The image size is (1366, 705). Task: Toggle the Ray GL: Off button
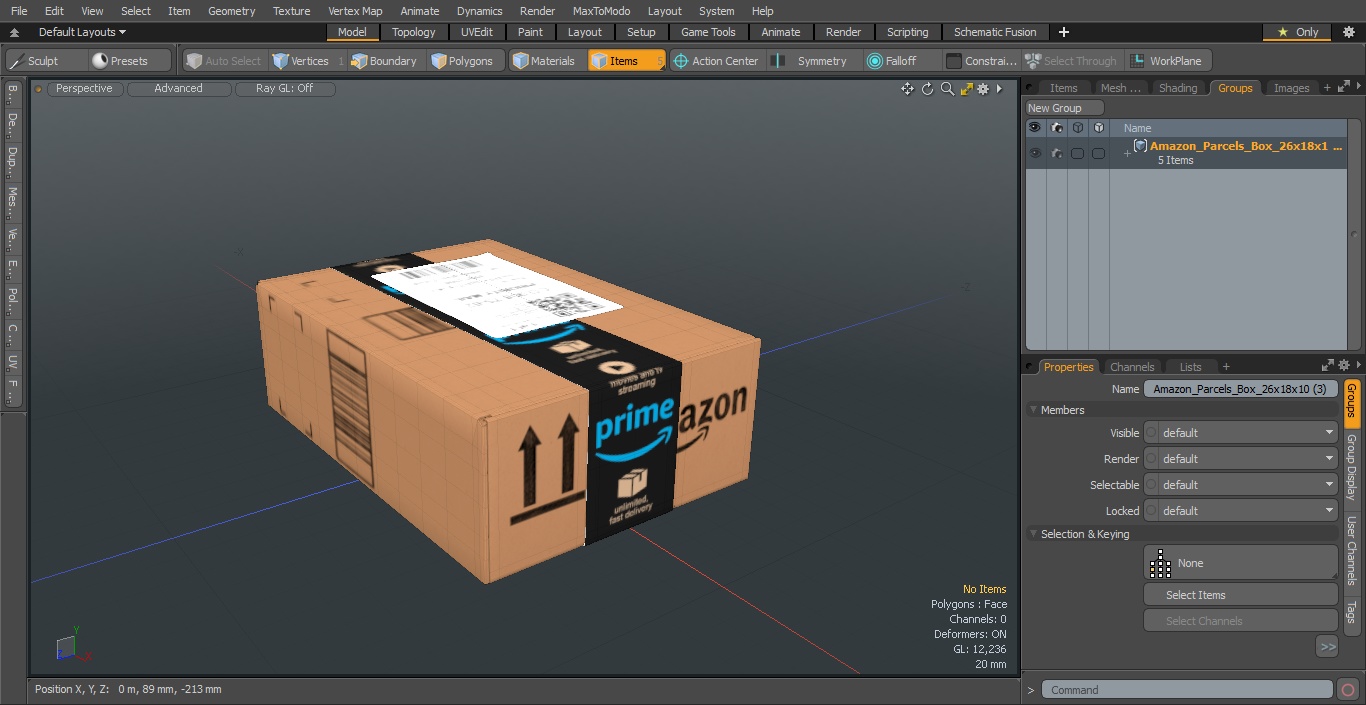[x=285, y=89]
